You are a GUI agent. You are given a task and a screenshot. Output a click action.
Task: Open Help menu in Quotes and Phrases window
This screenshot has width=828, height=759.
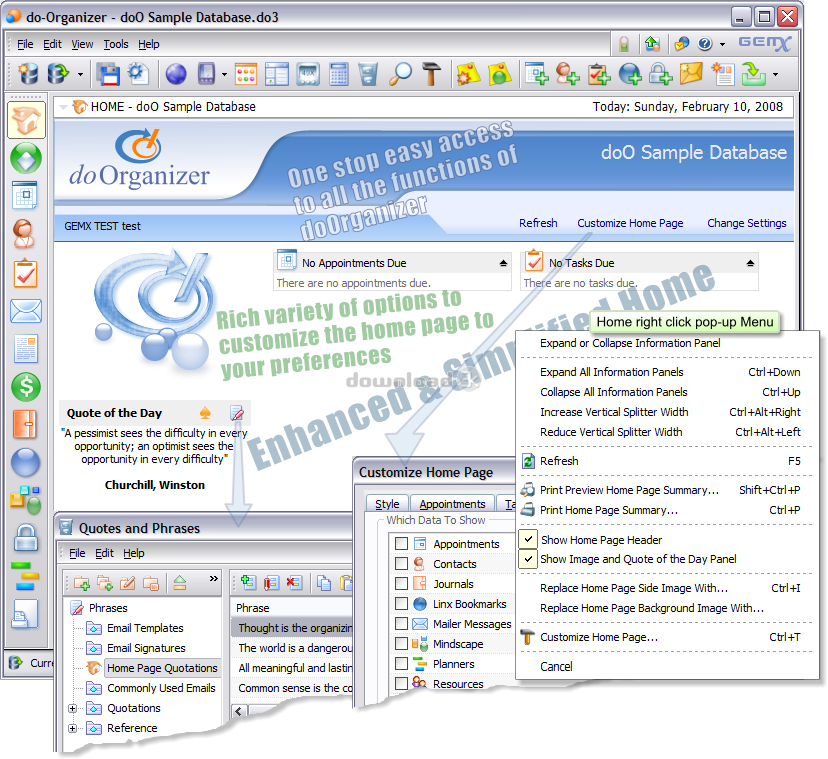(134, 553)
